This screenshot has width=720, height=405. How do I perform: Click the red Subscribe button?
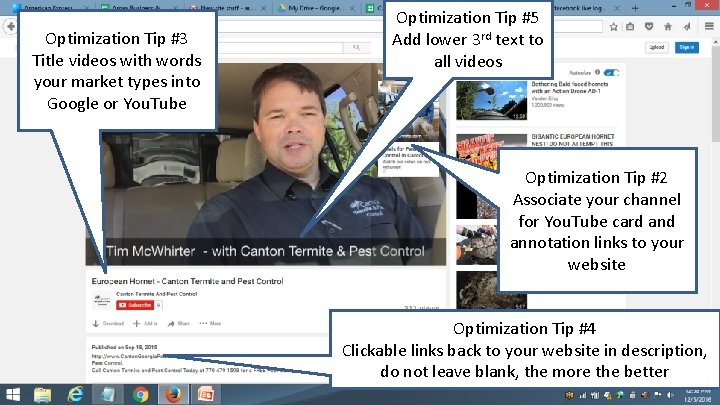135,305
